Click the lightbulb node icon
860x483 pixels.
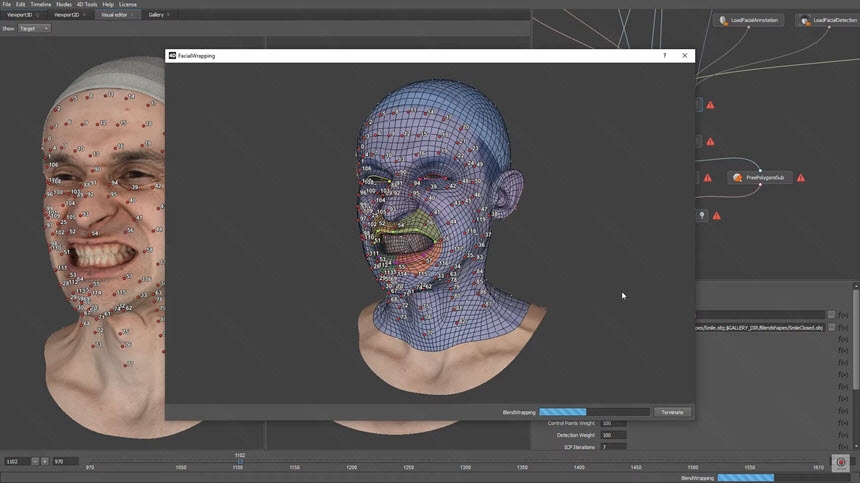(x=701, y=215)
